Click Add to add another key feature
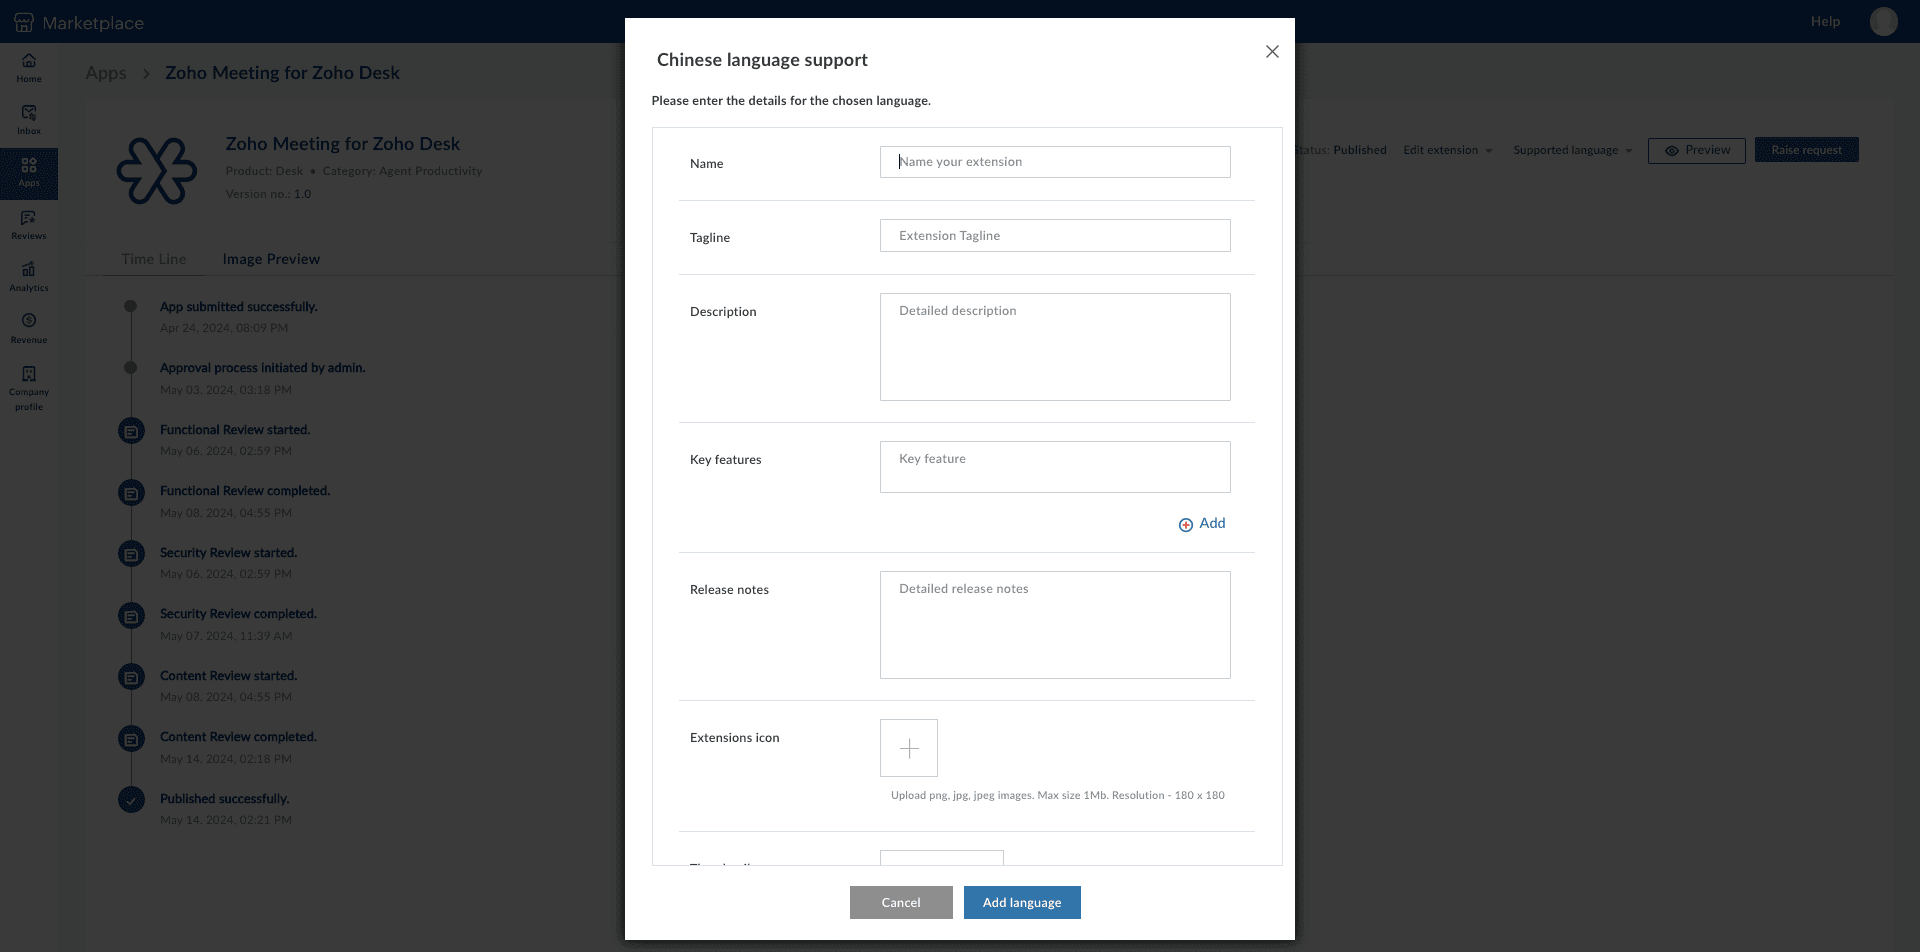1920x952 pixels. [x=1202, y=523]
